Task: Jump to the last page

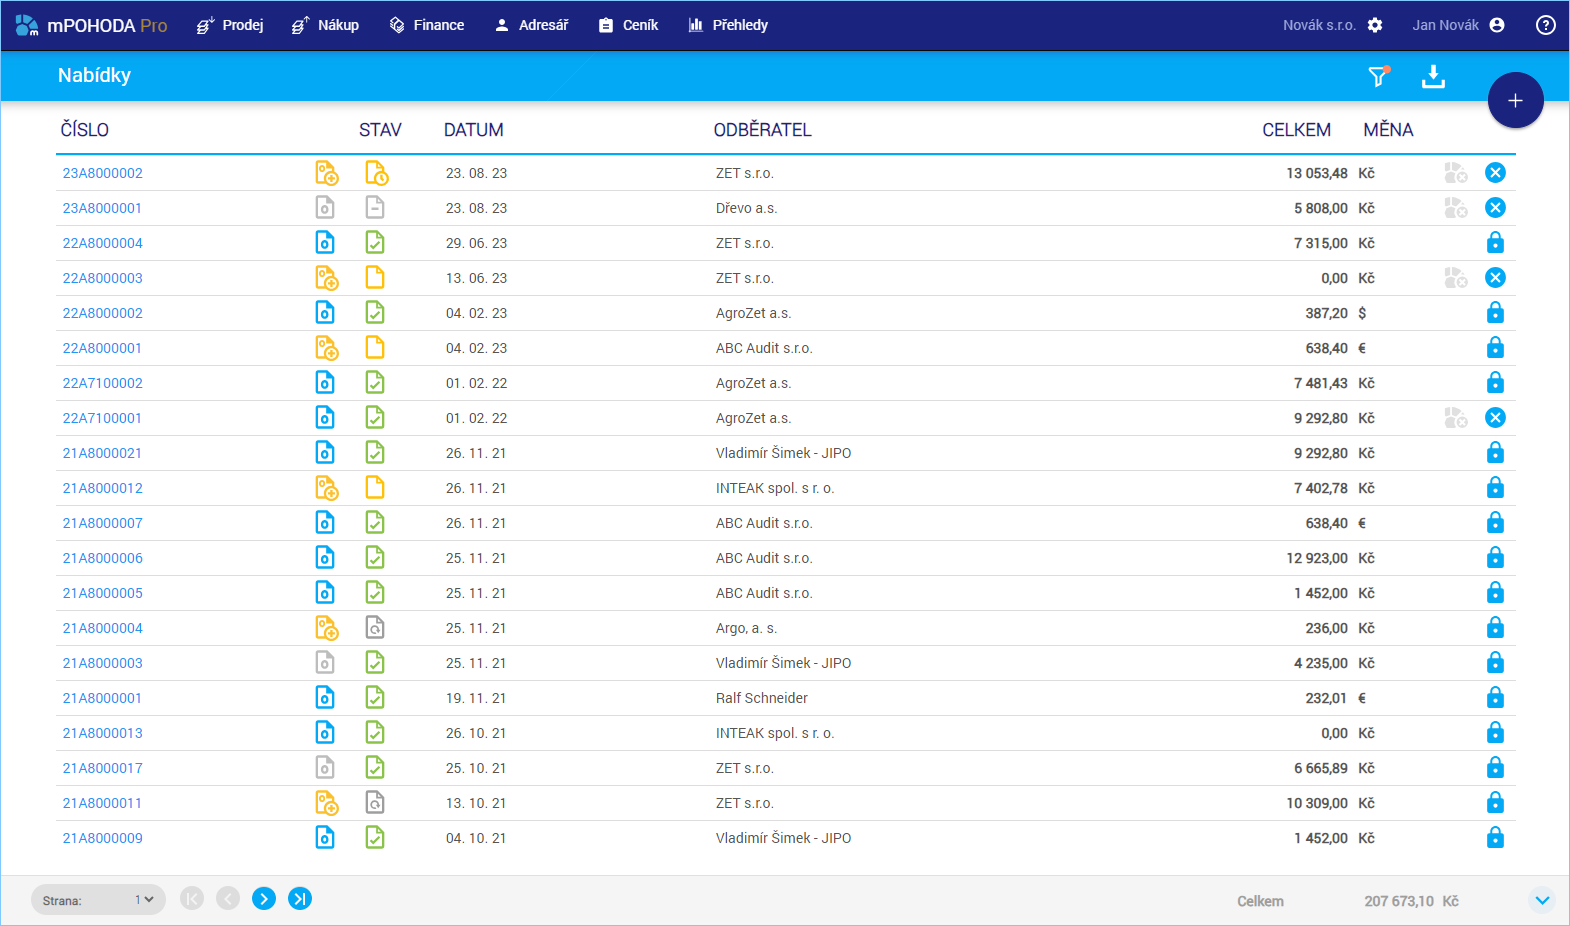Action: point(300,899)
